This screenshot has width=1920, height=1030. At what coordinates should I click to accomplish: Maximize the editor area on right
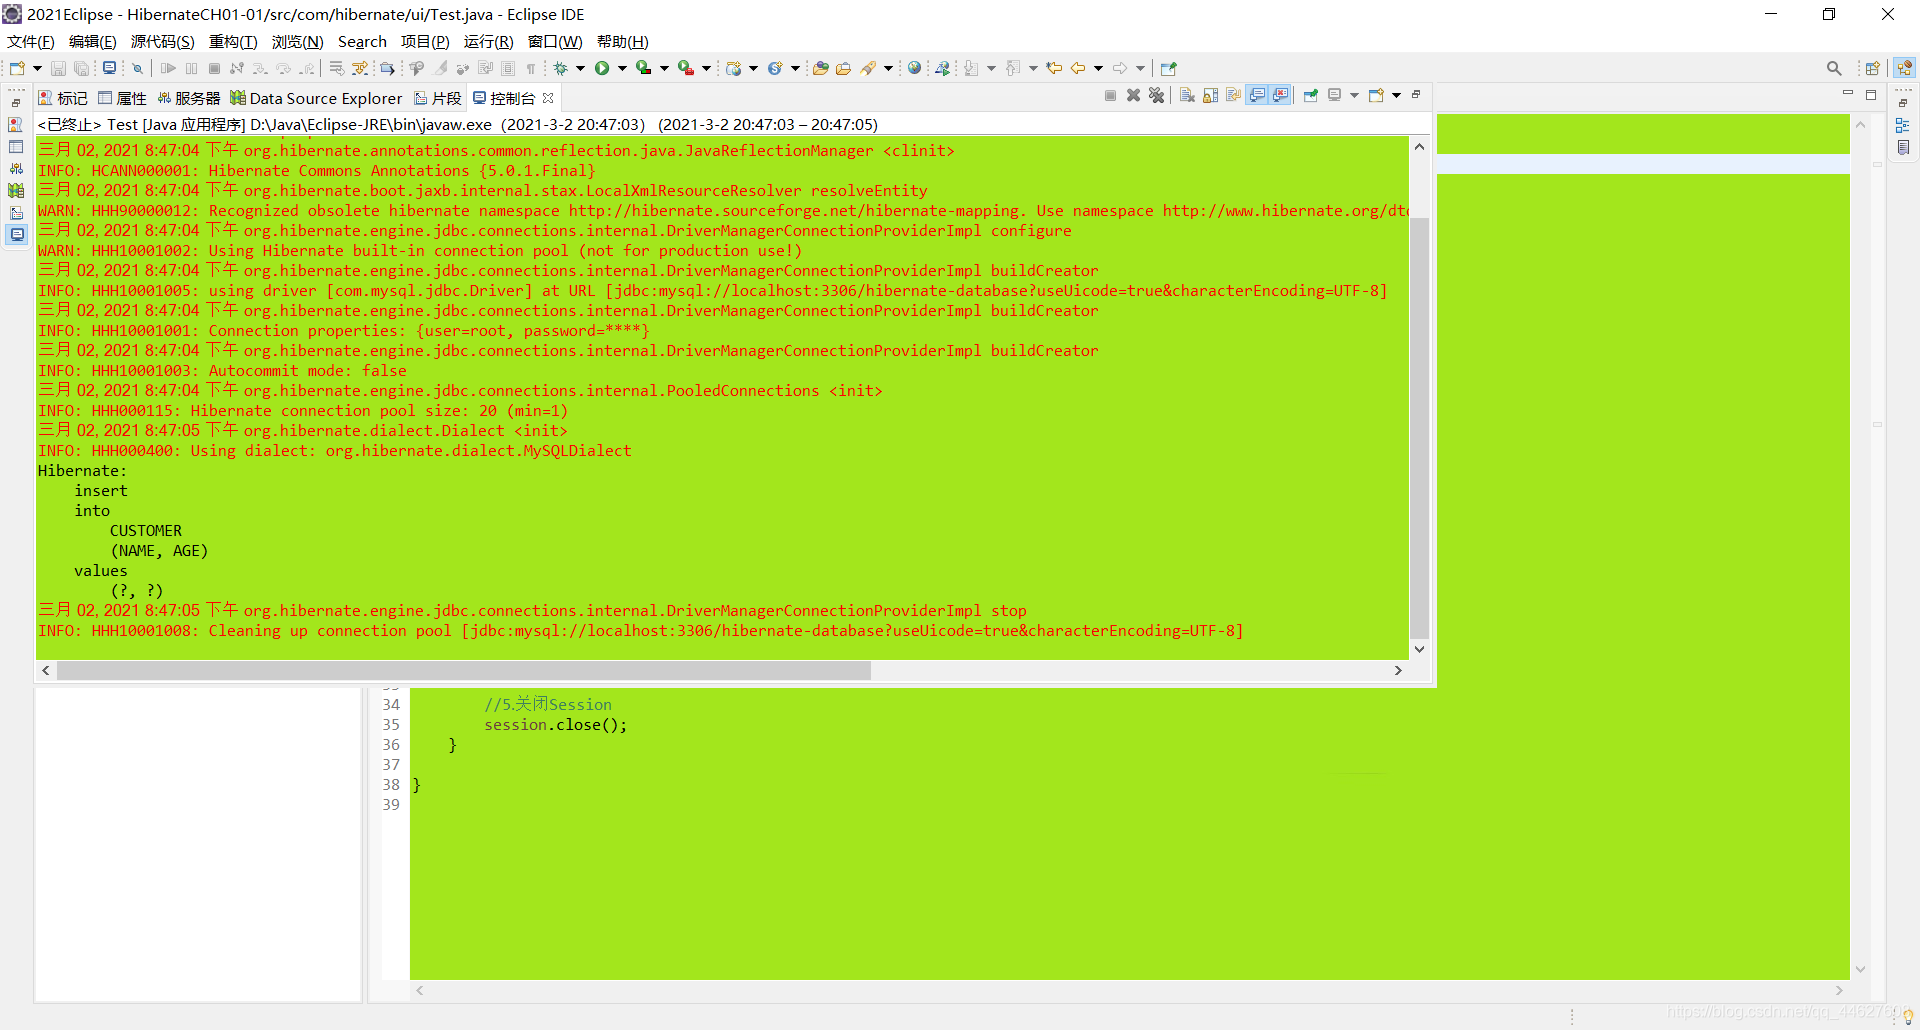click(x=1871, y=95)
